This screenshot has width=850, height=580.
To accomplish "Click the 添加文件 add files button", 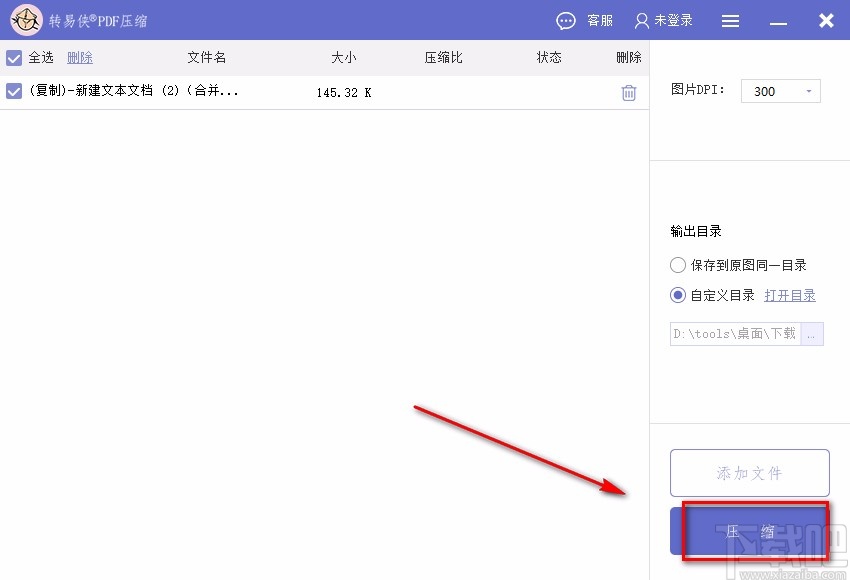I will coord(749,472).
